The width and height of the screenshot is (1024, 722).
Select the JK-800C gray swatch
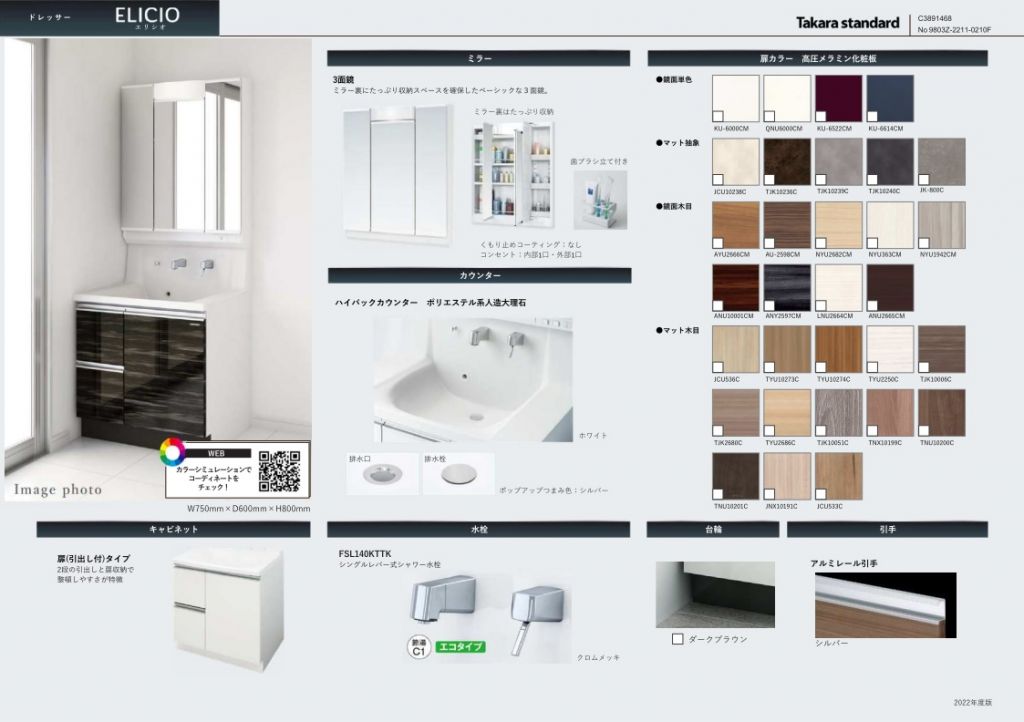click(942, 162)
